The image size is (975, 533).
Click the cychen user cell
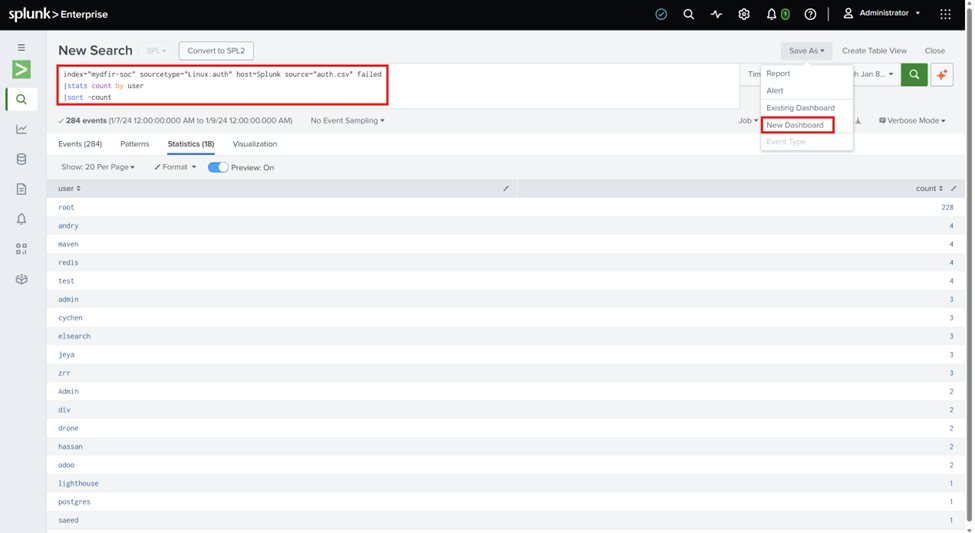pyautogui.click(x=70, y=318)
